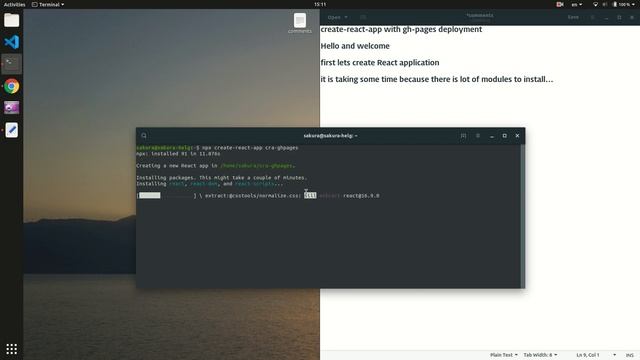Open the clock showing 15:11
The height and width of the screenshot is (360, 640).
pos(320,4)
